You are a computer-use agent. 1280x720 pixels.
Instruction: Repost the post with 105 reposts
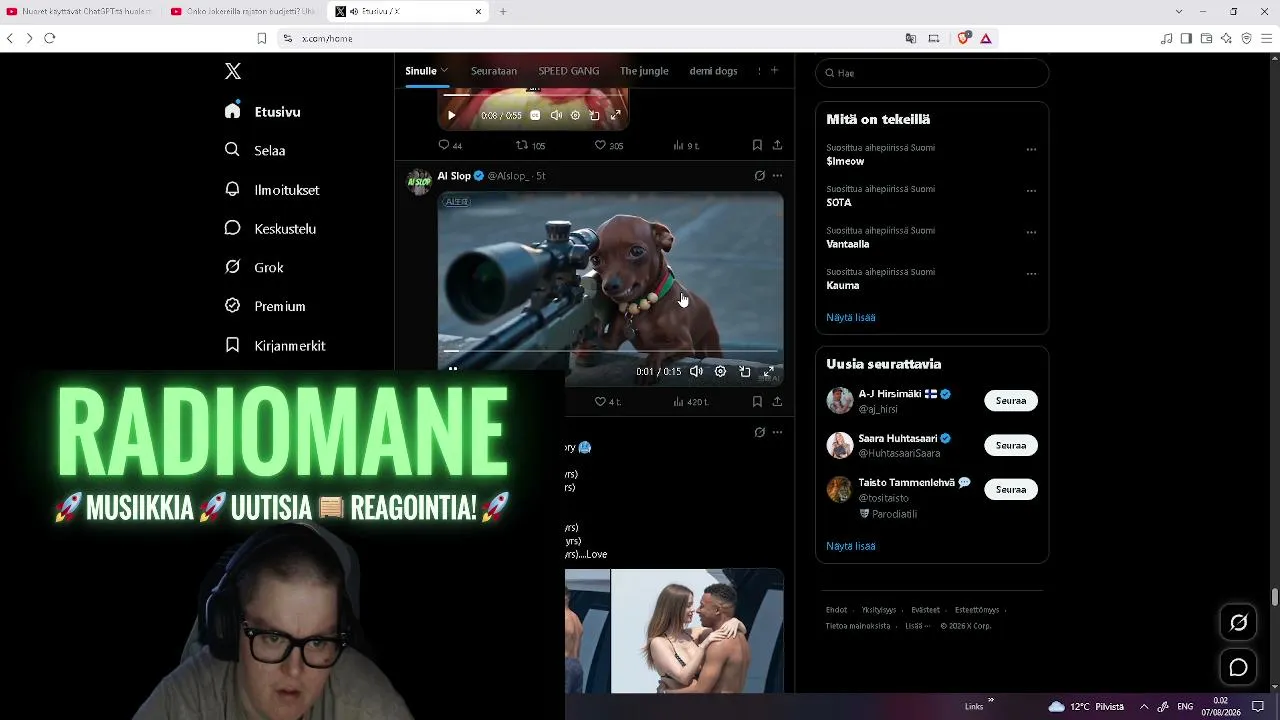point(530,145)
